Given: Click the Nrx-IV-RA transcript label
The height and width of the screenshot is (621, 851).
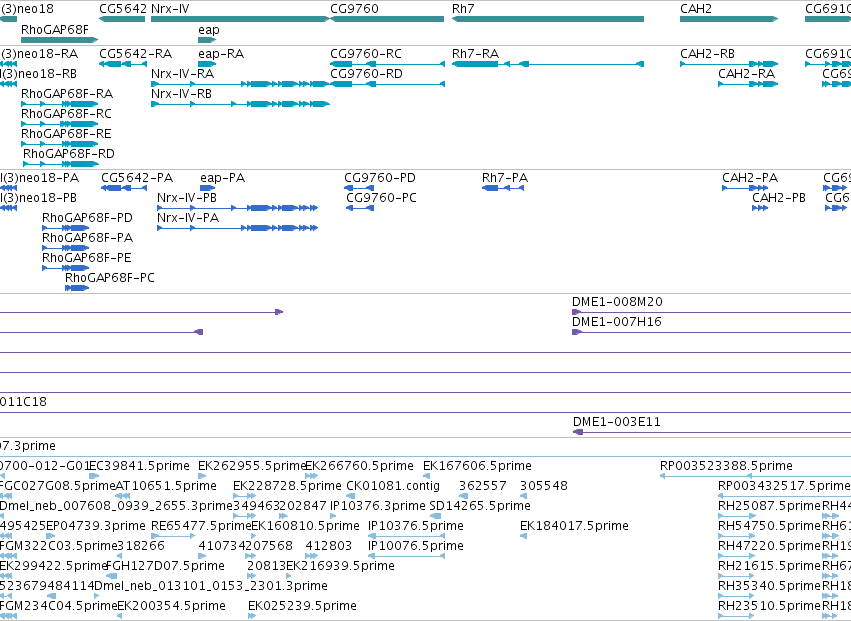Looking at the screenshot, I should [182, 74].
